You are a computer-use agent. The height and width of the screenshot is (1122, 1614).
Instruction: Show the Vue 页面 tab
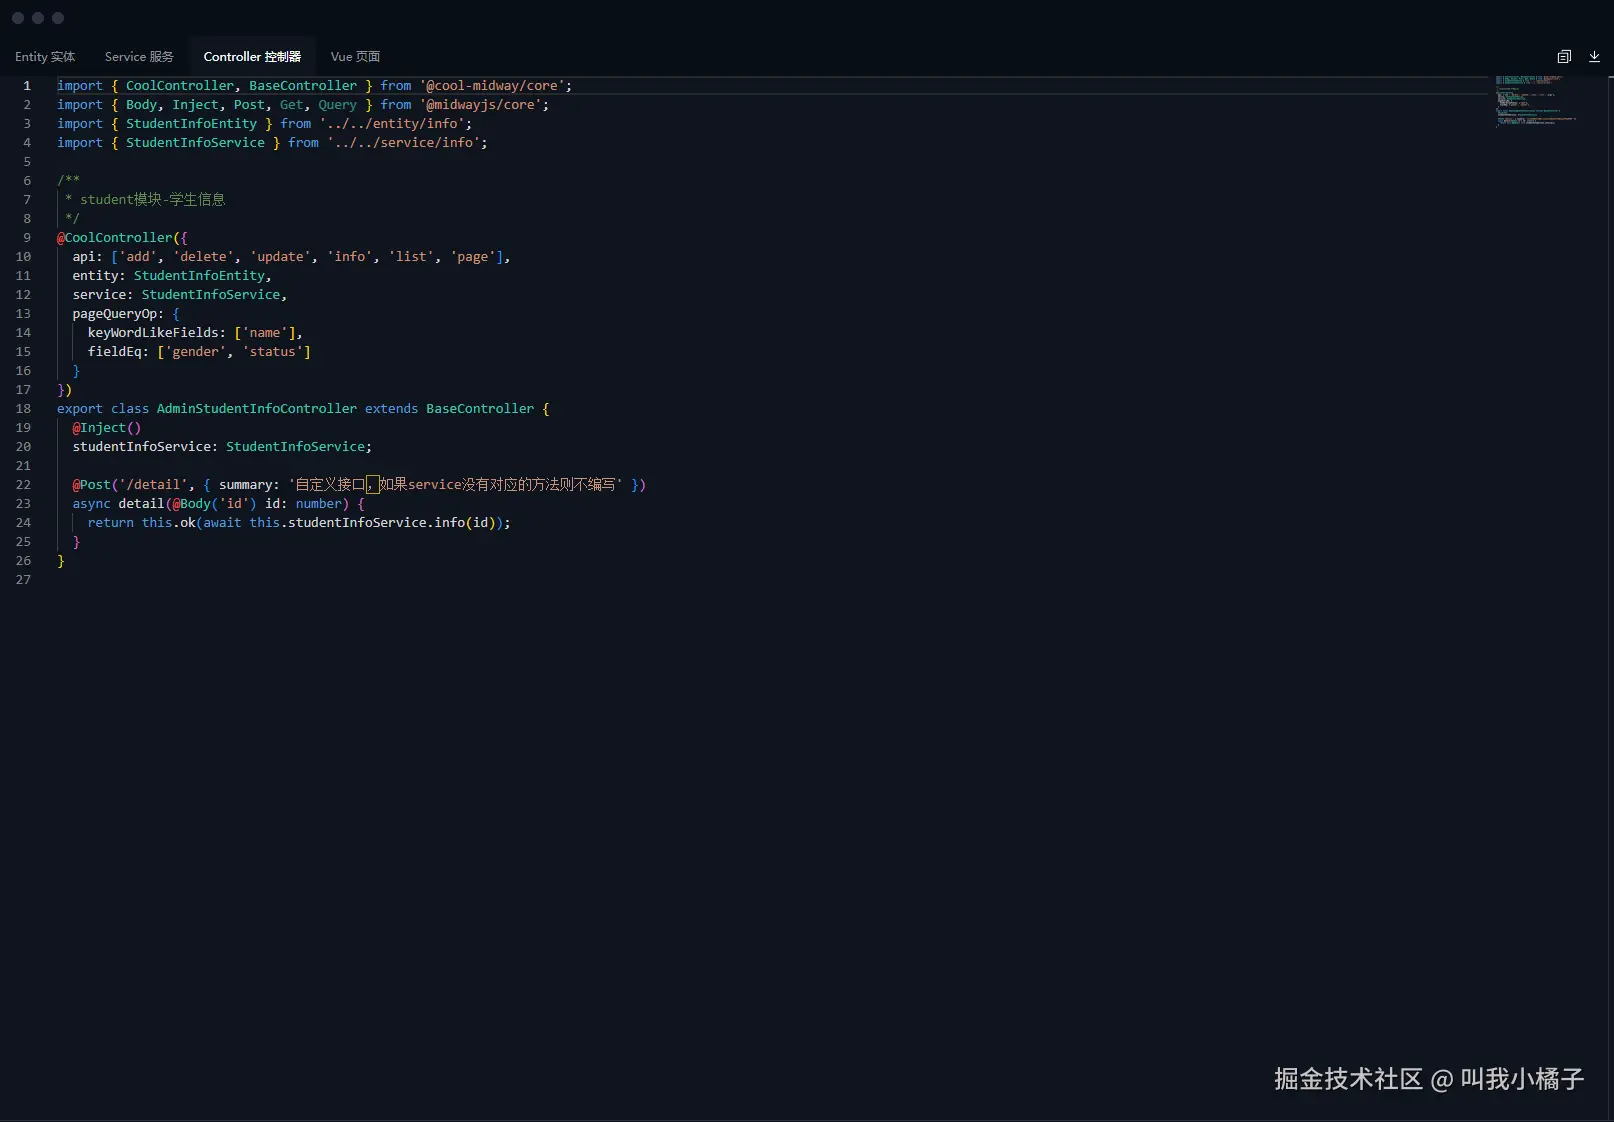(x=355, y=57)
